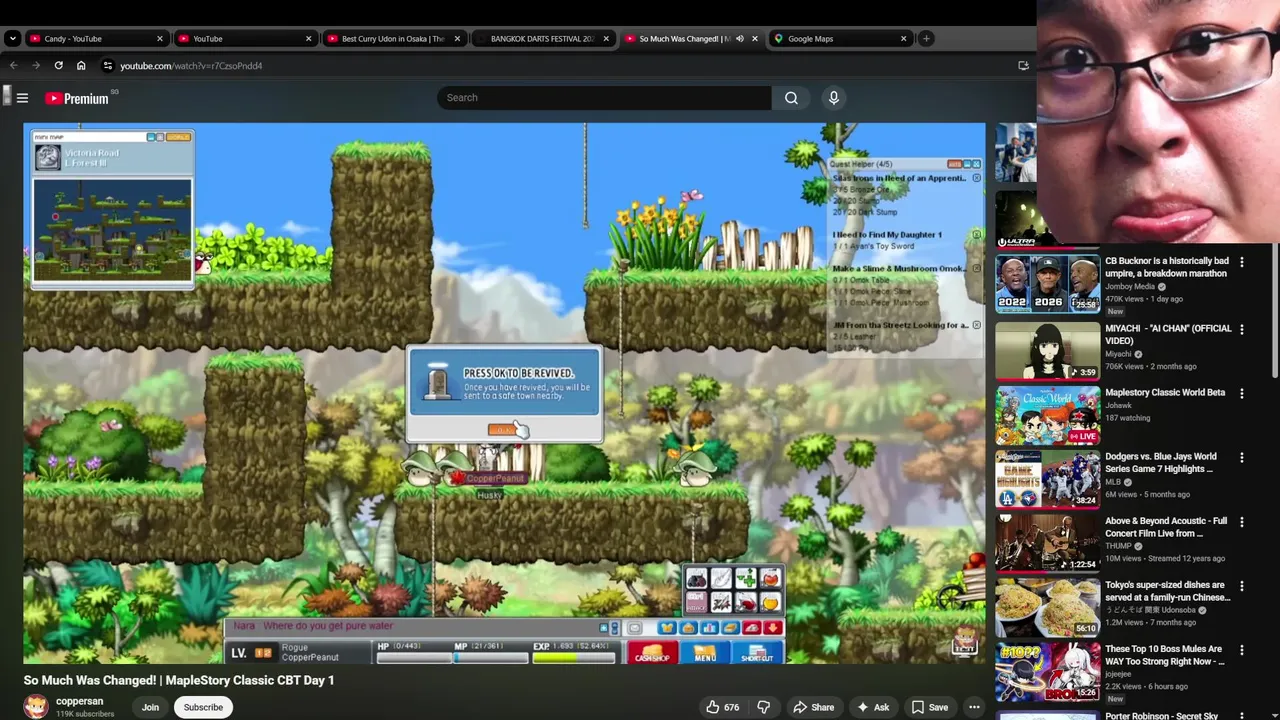Viewport: 1280px width, 720px height.
Task: Close the BANGKOK DARTS FESTIVAL tab
Action: pos(606,39)
